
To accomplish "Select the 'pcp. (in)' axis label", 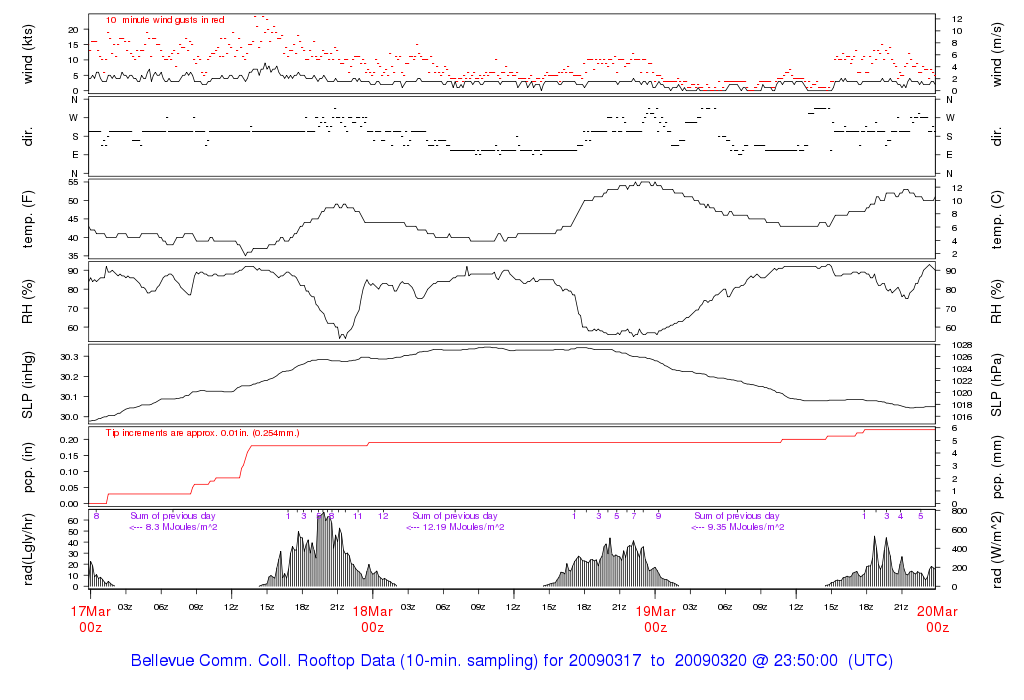I will pyautogui.click(x=28, y=468).
